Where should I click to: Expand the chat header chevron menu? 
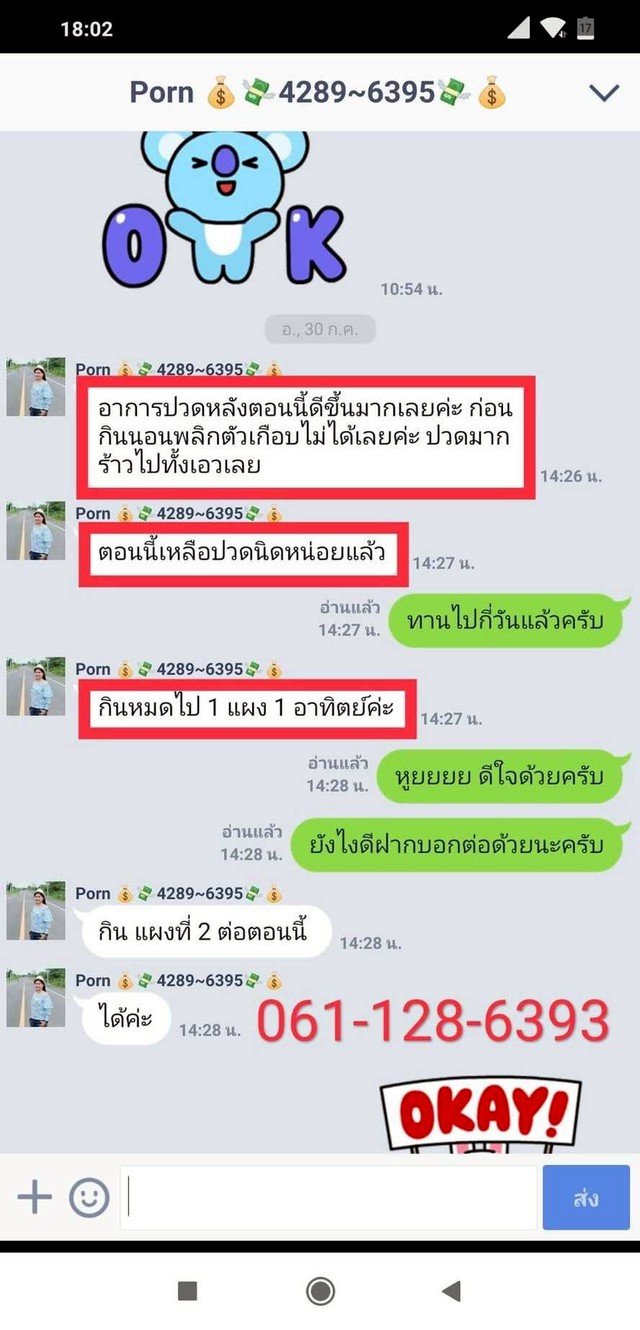[604, 93]
